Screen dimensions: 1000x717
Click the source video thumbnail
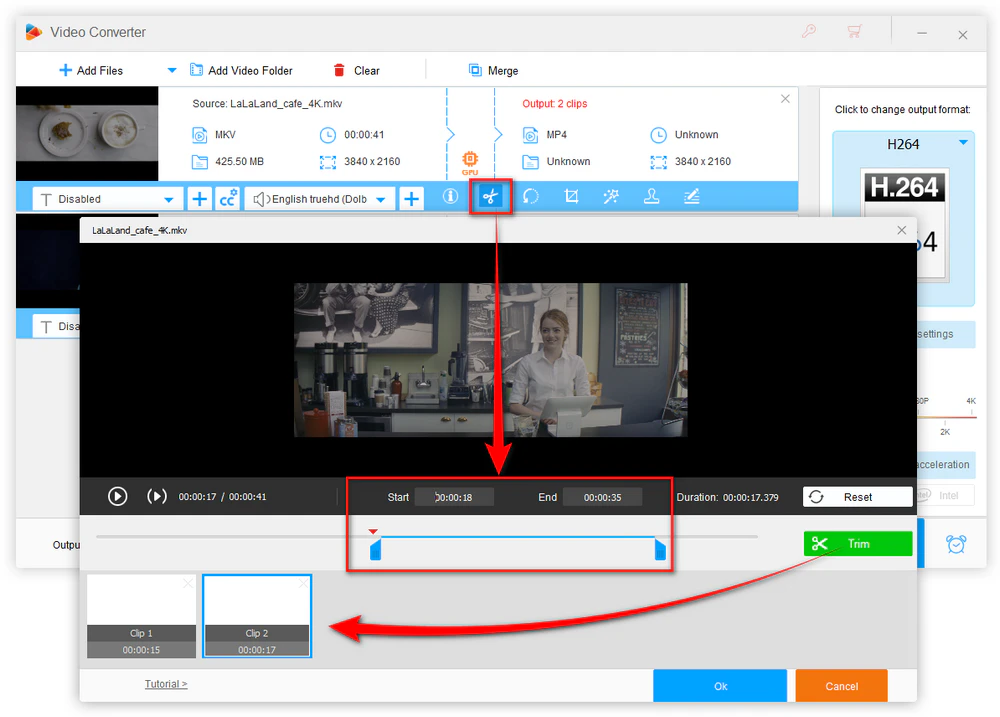click(x=87, y=133)
